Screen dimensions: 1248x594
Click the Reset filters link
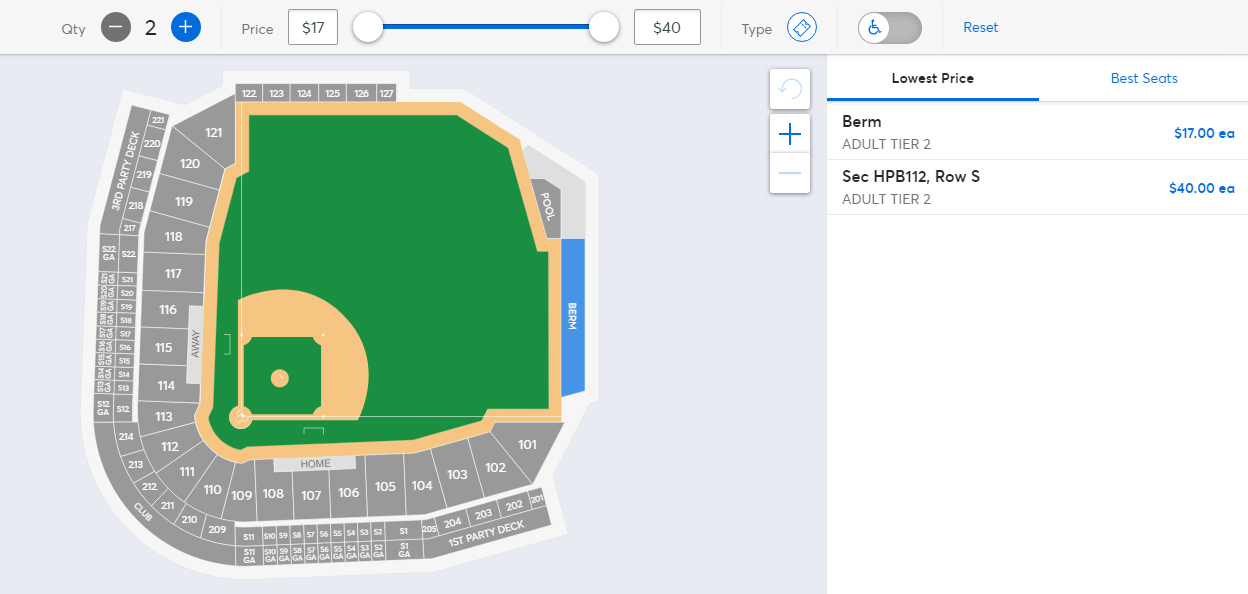click(980, 28)
